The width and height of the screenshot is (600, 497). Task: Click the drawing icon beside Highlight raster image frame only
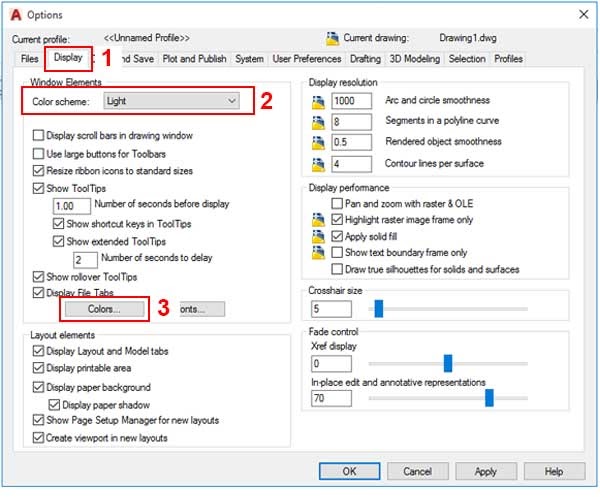click(318, 220)
